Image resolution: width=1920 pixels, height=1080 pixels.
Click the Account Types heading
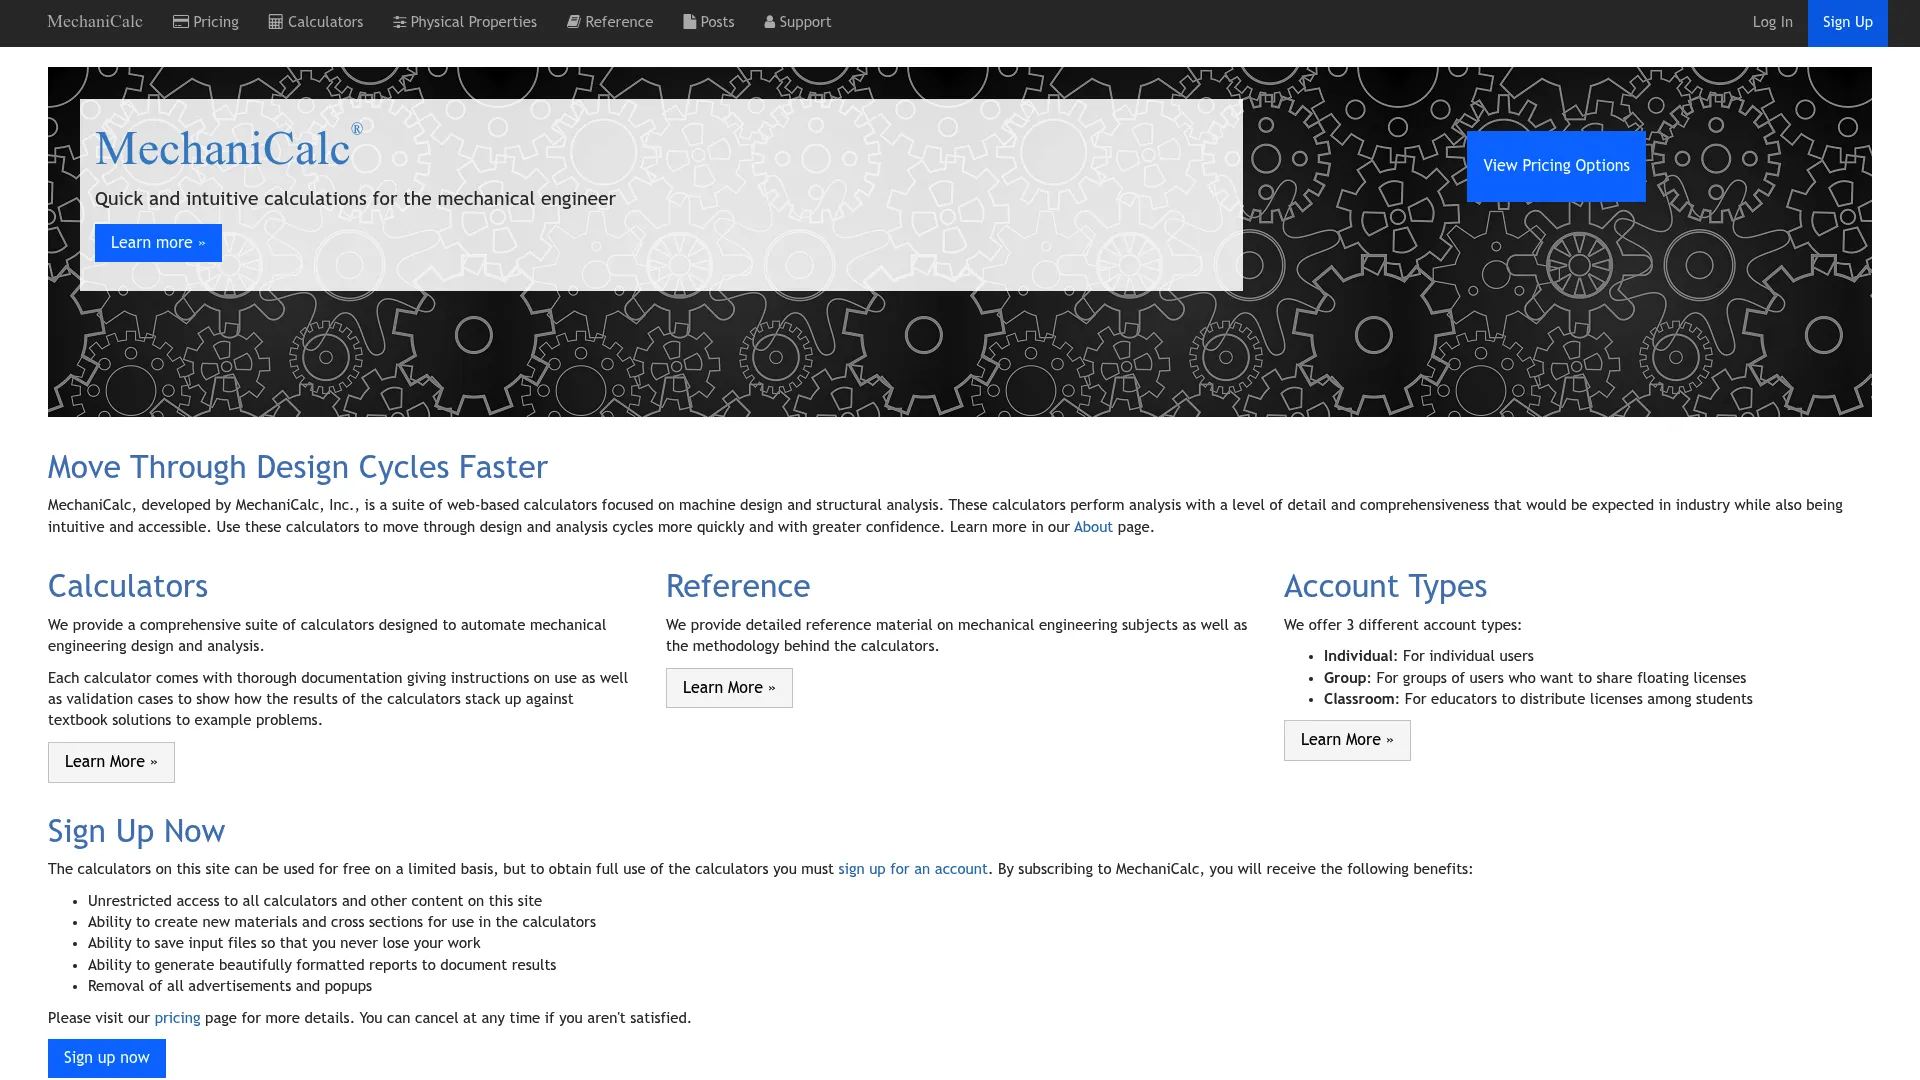click(1385, 586)
